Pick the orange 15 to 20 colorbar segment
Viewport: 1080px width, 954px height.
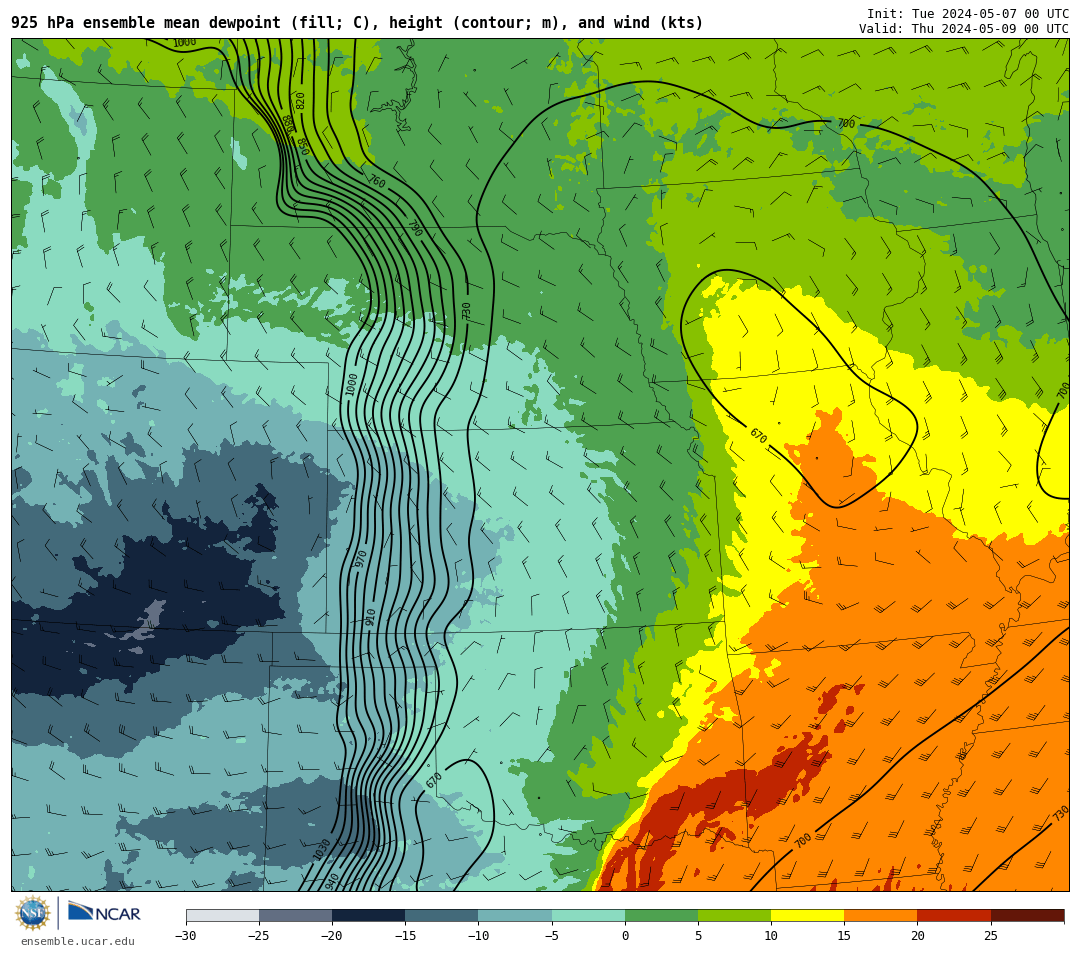pyautogui.click(x=881, y=916)
